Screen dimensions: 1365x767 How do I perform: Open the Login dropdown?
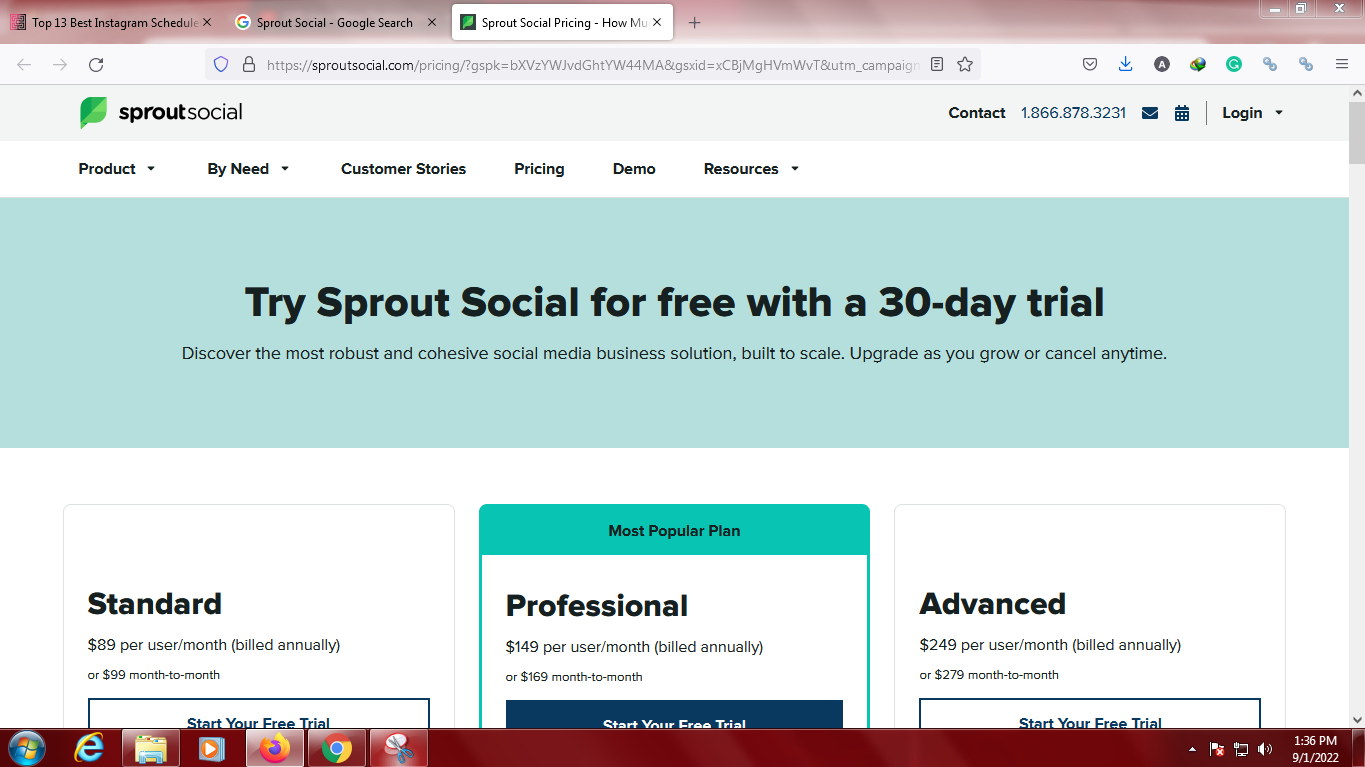pyautogui.click(x=1252, y=113)
